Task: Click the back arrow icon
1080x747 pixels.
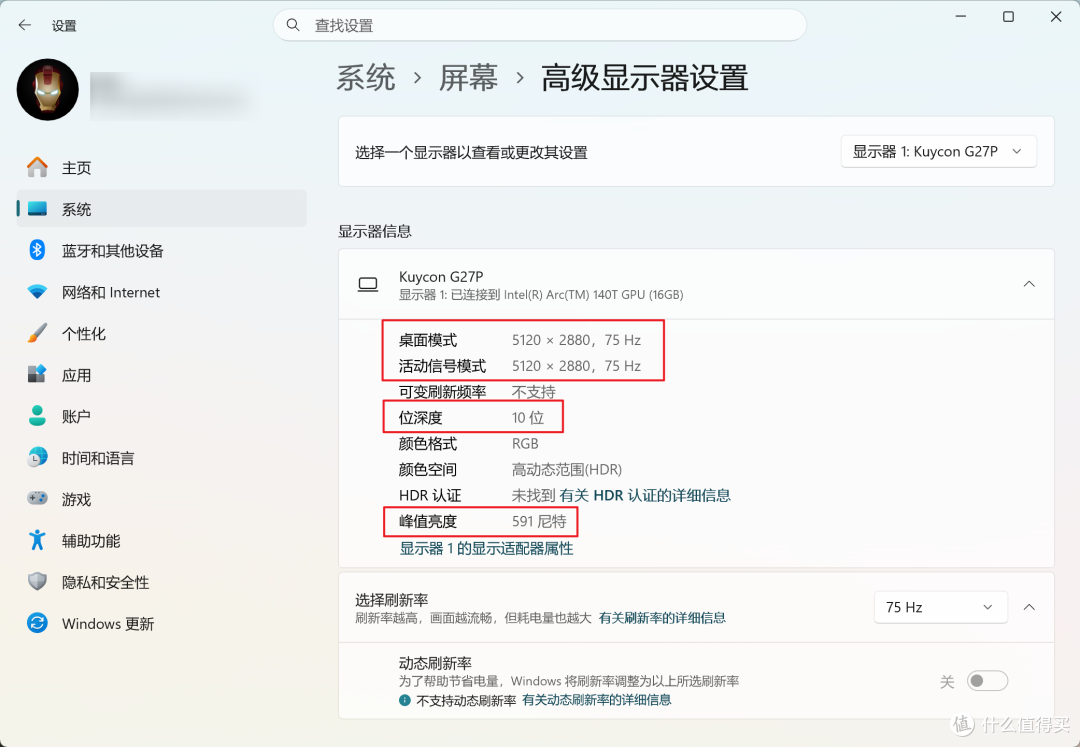Action: 25,25
